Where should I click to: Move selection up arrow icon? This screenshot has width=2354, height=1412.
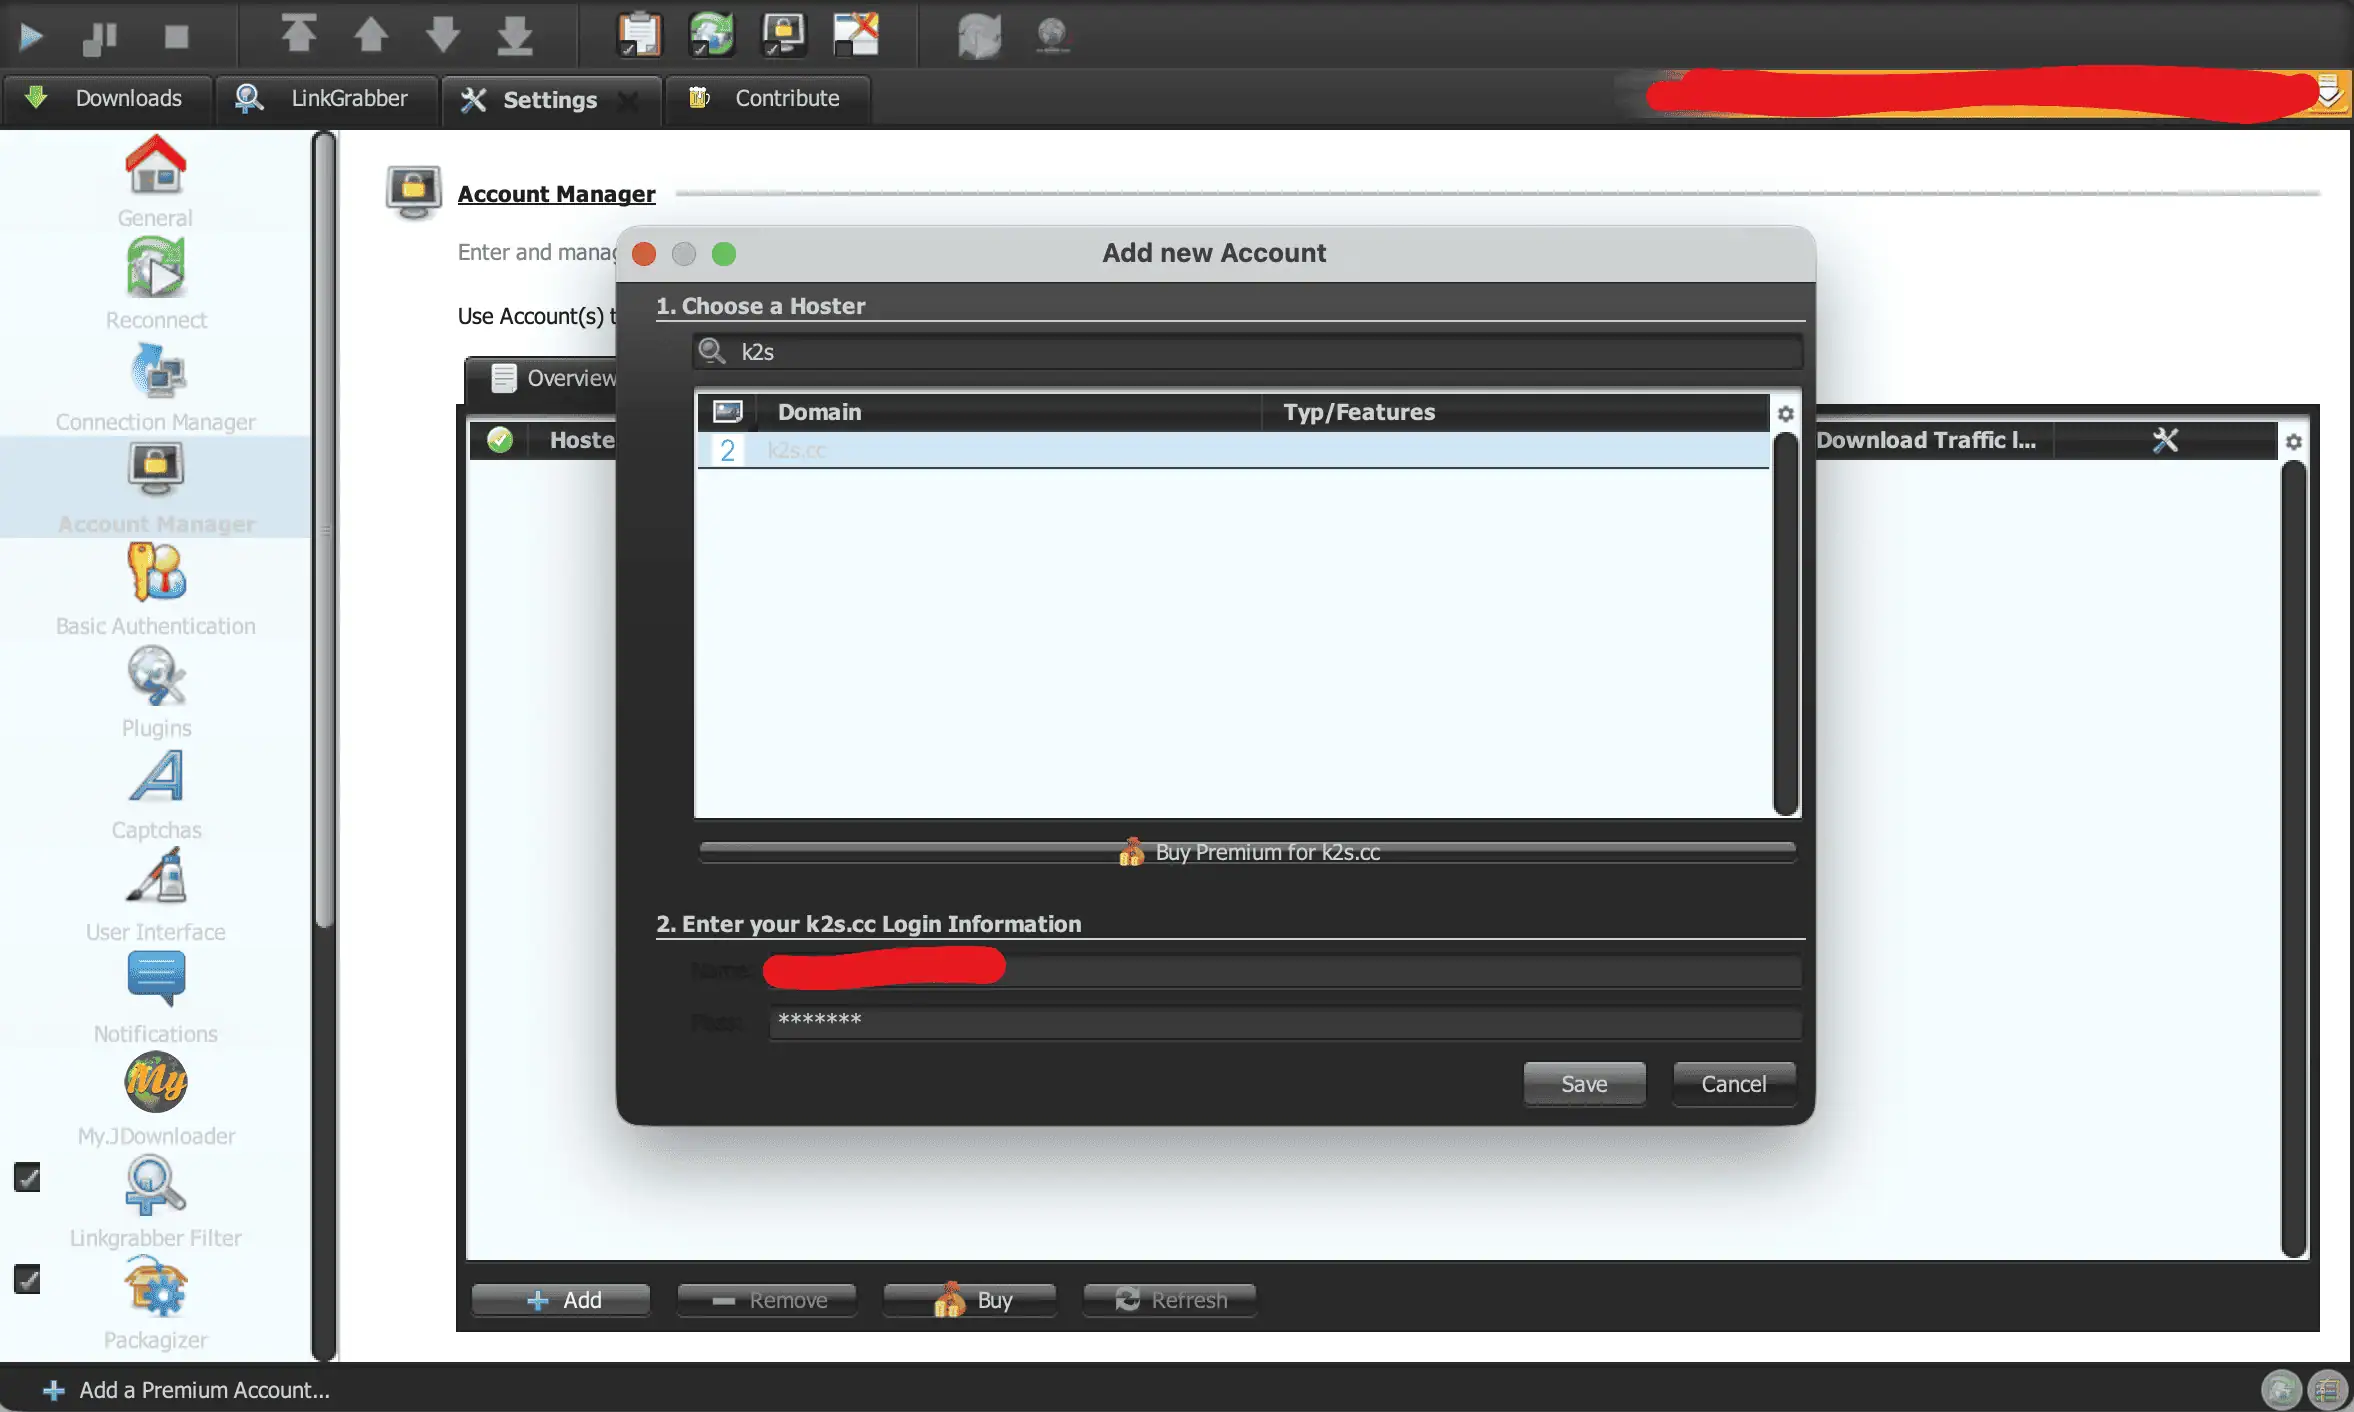(371, 34)
